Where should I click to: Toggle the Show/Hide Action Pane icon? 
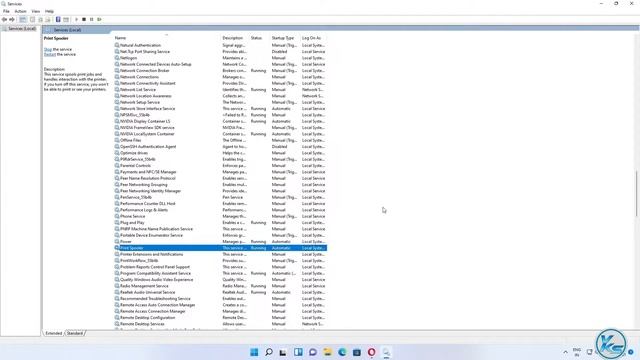66,19
